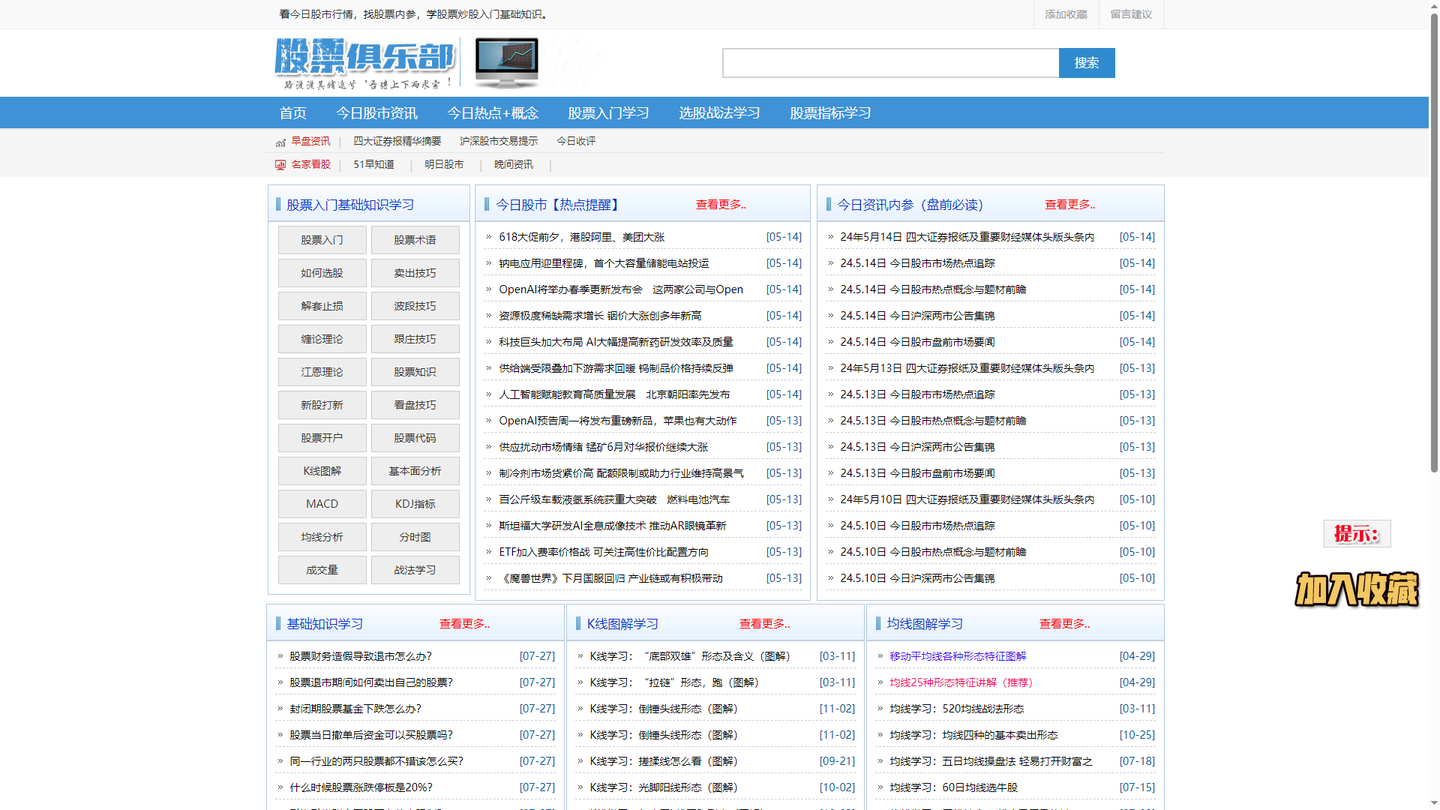Click the 搜索 search button

click(x=1087, y=63)
